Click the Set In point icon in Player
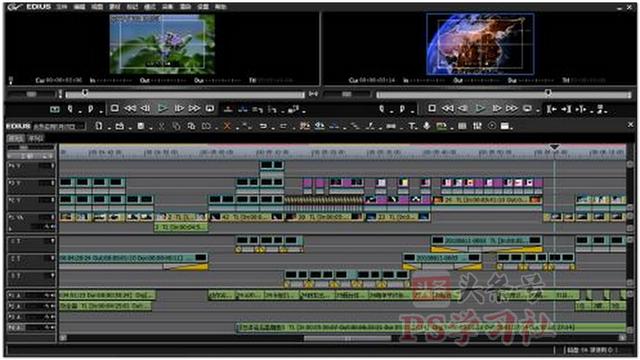 (x=70, y=109)
